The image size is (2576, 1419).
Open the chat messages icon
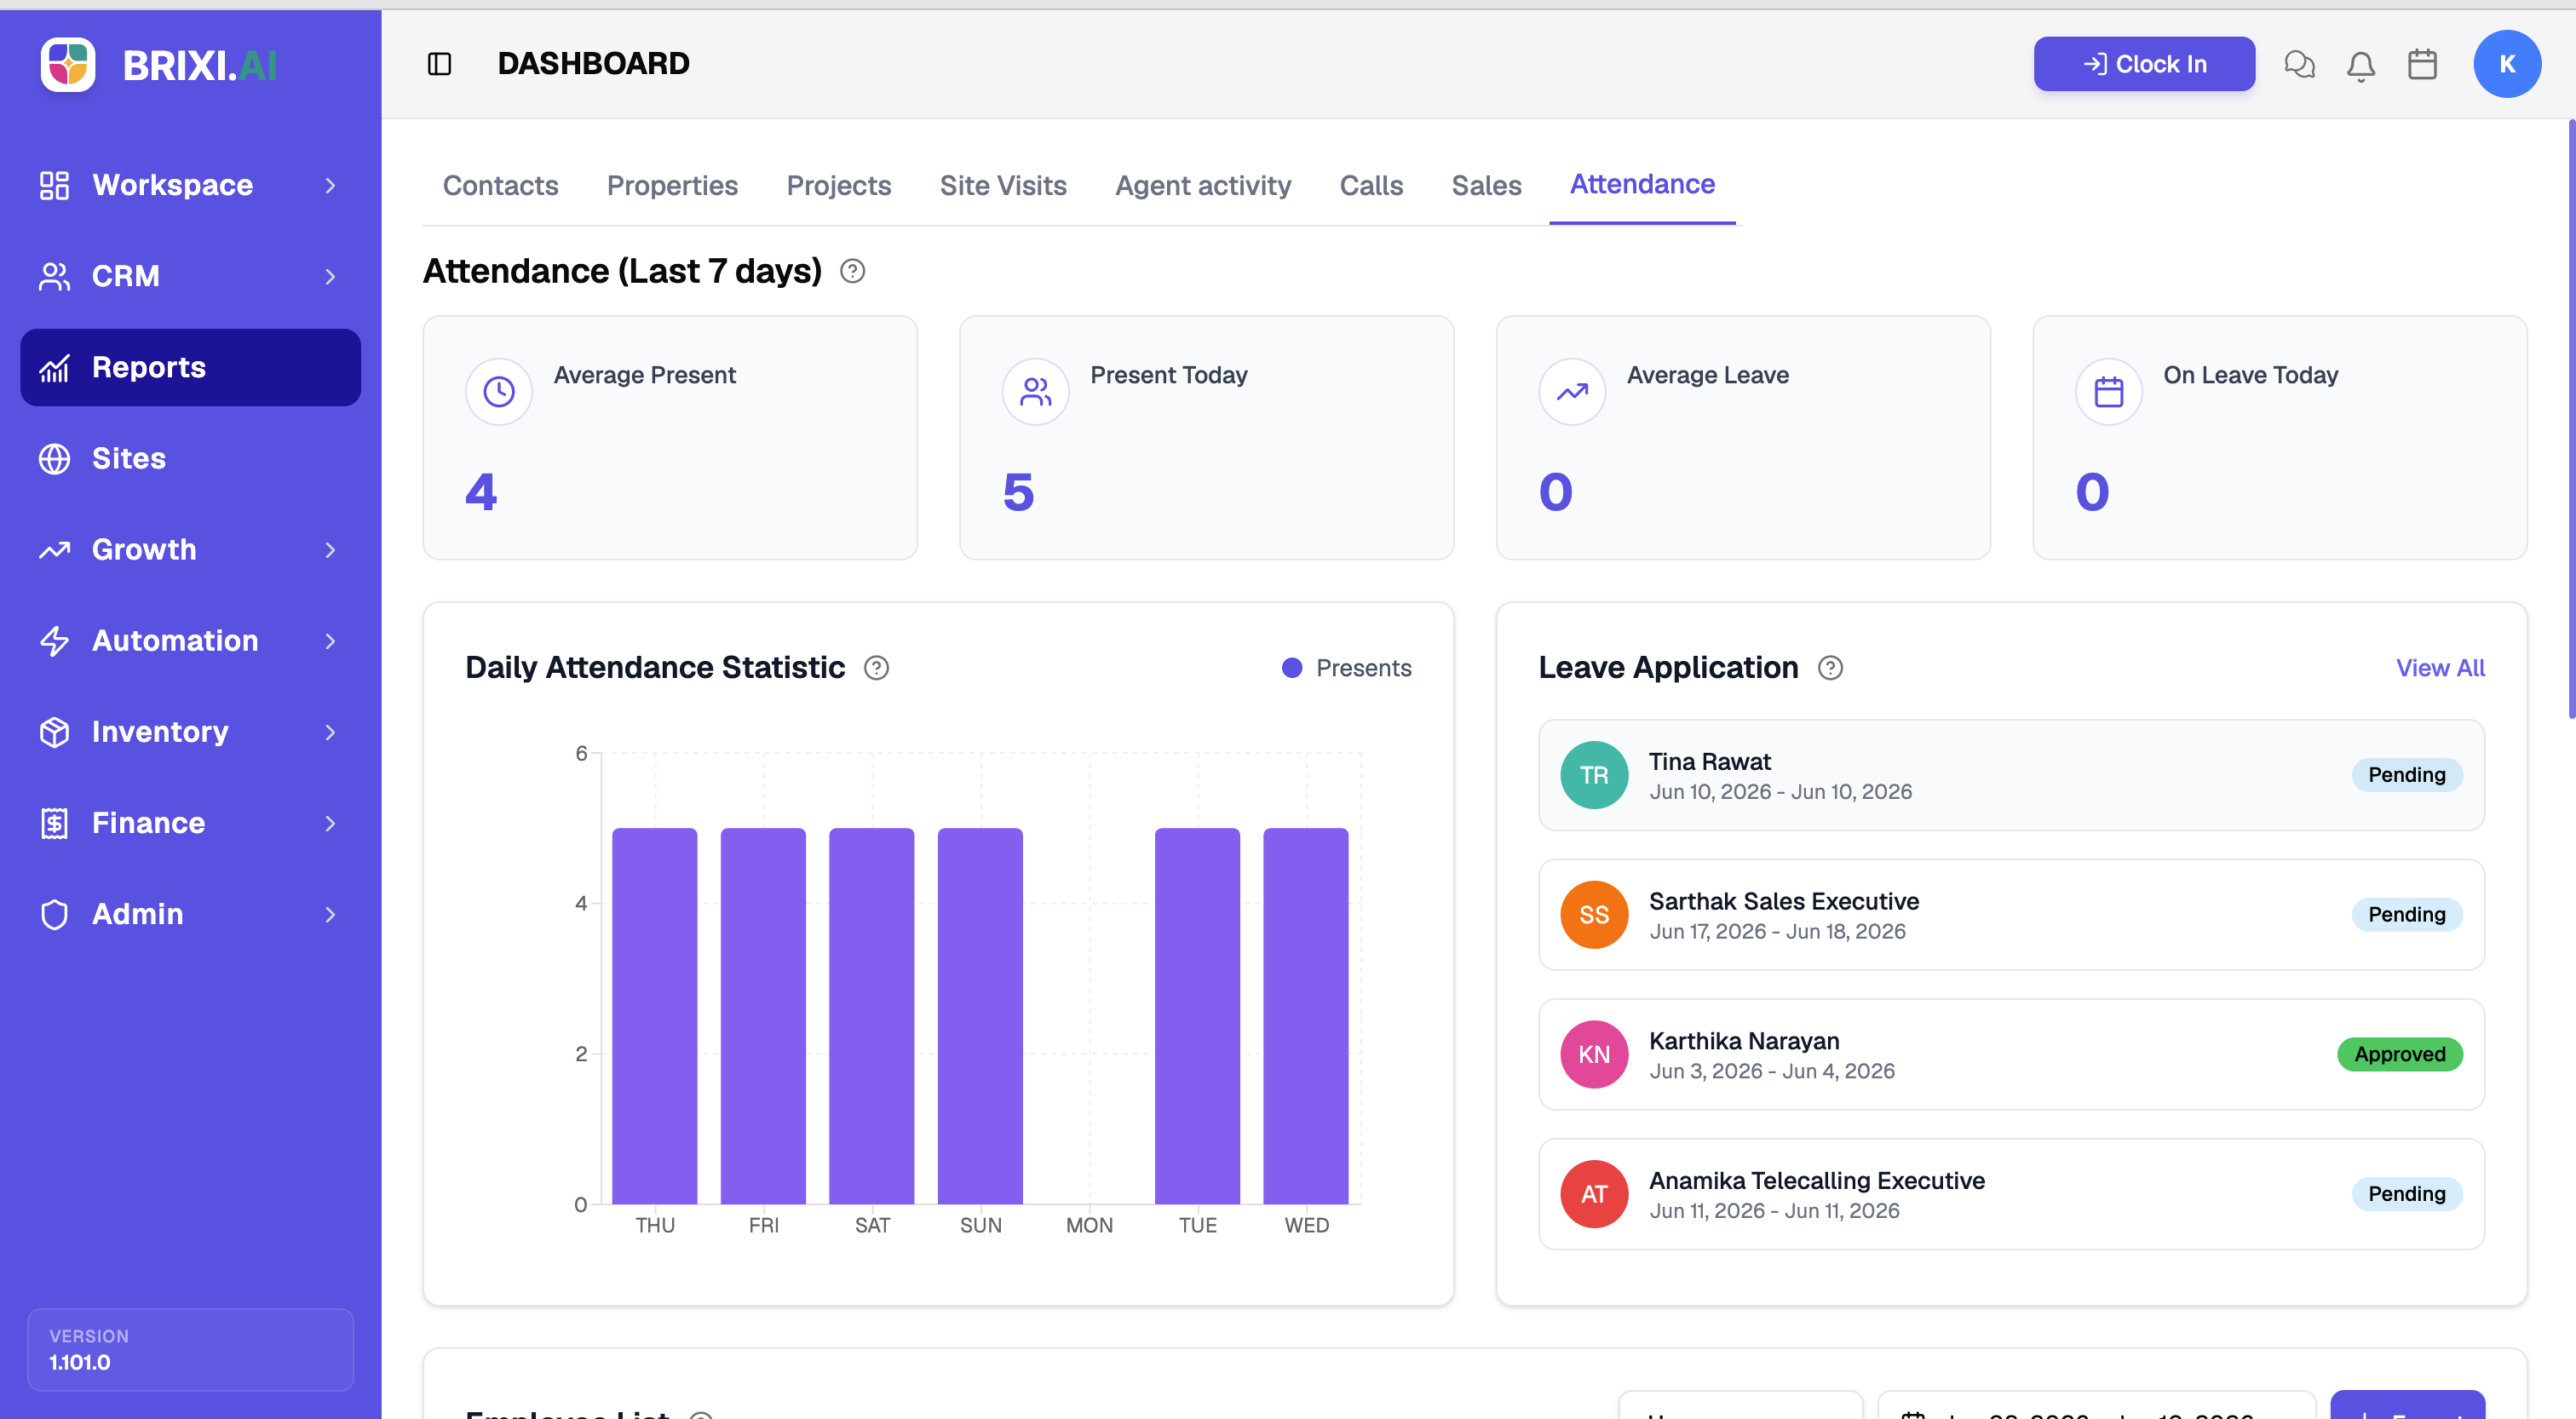2299,64
